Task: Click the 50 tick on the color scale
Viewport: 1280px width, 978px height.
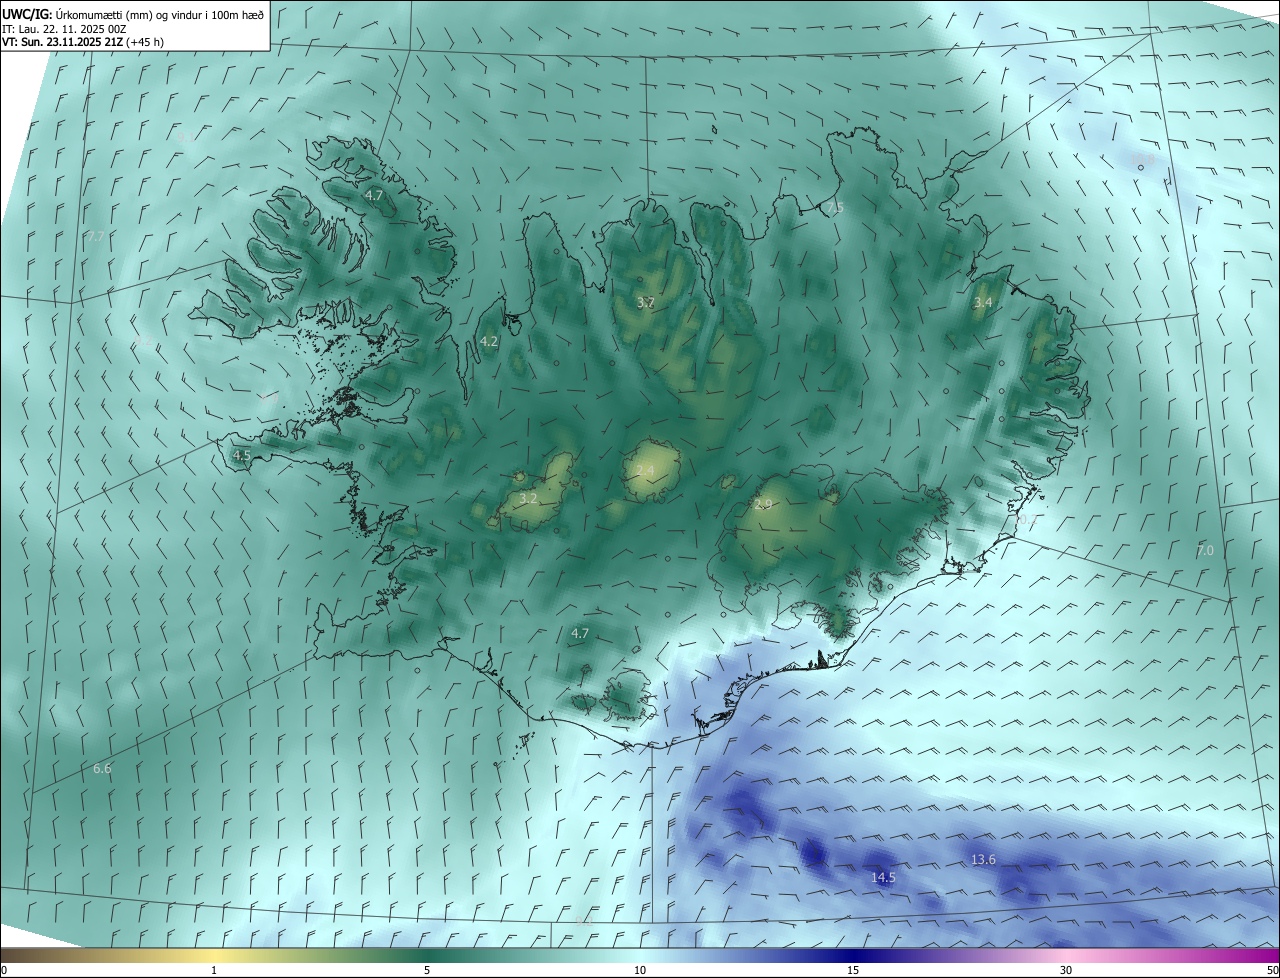Action: click(x=1272, y=971)
